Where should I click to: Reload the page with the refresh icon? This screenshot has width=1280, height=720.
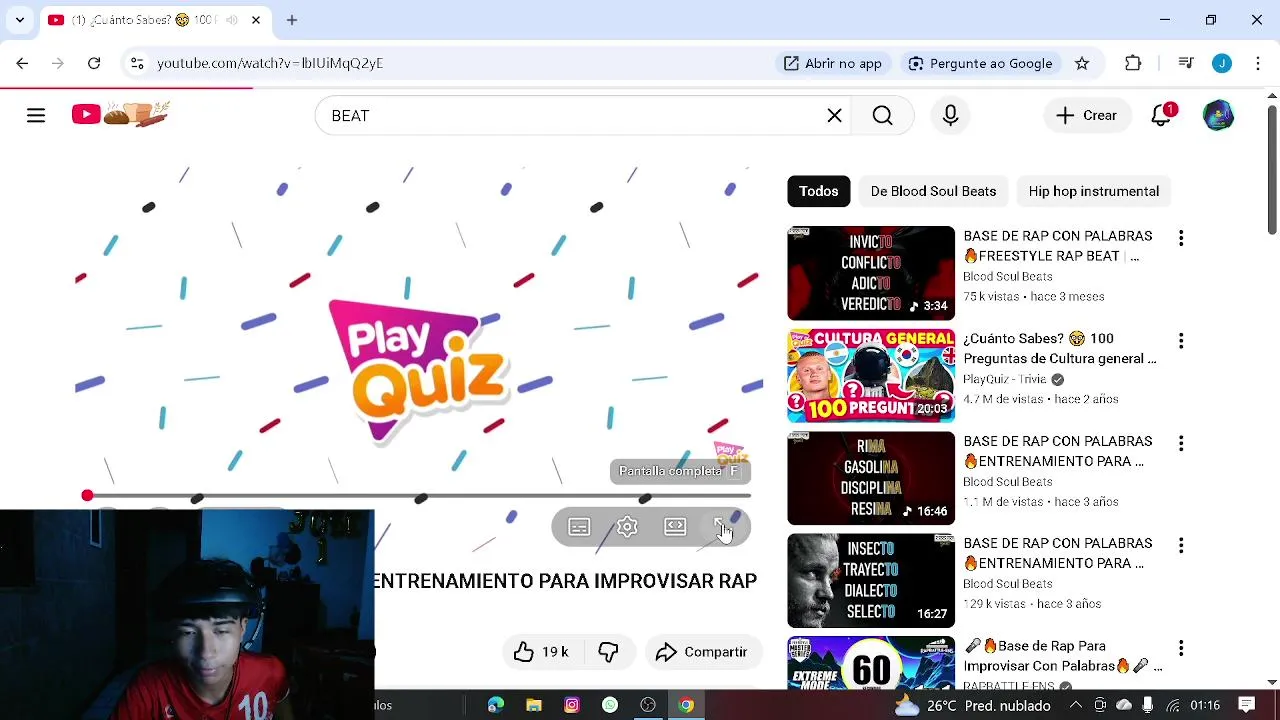94,63
